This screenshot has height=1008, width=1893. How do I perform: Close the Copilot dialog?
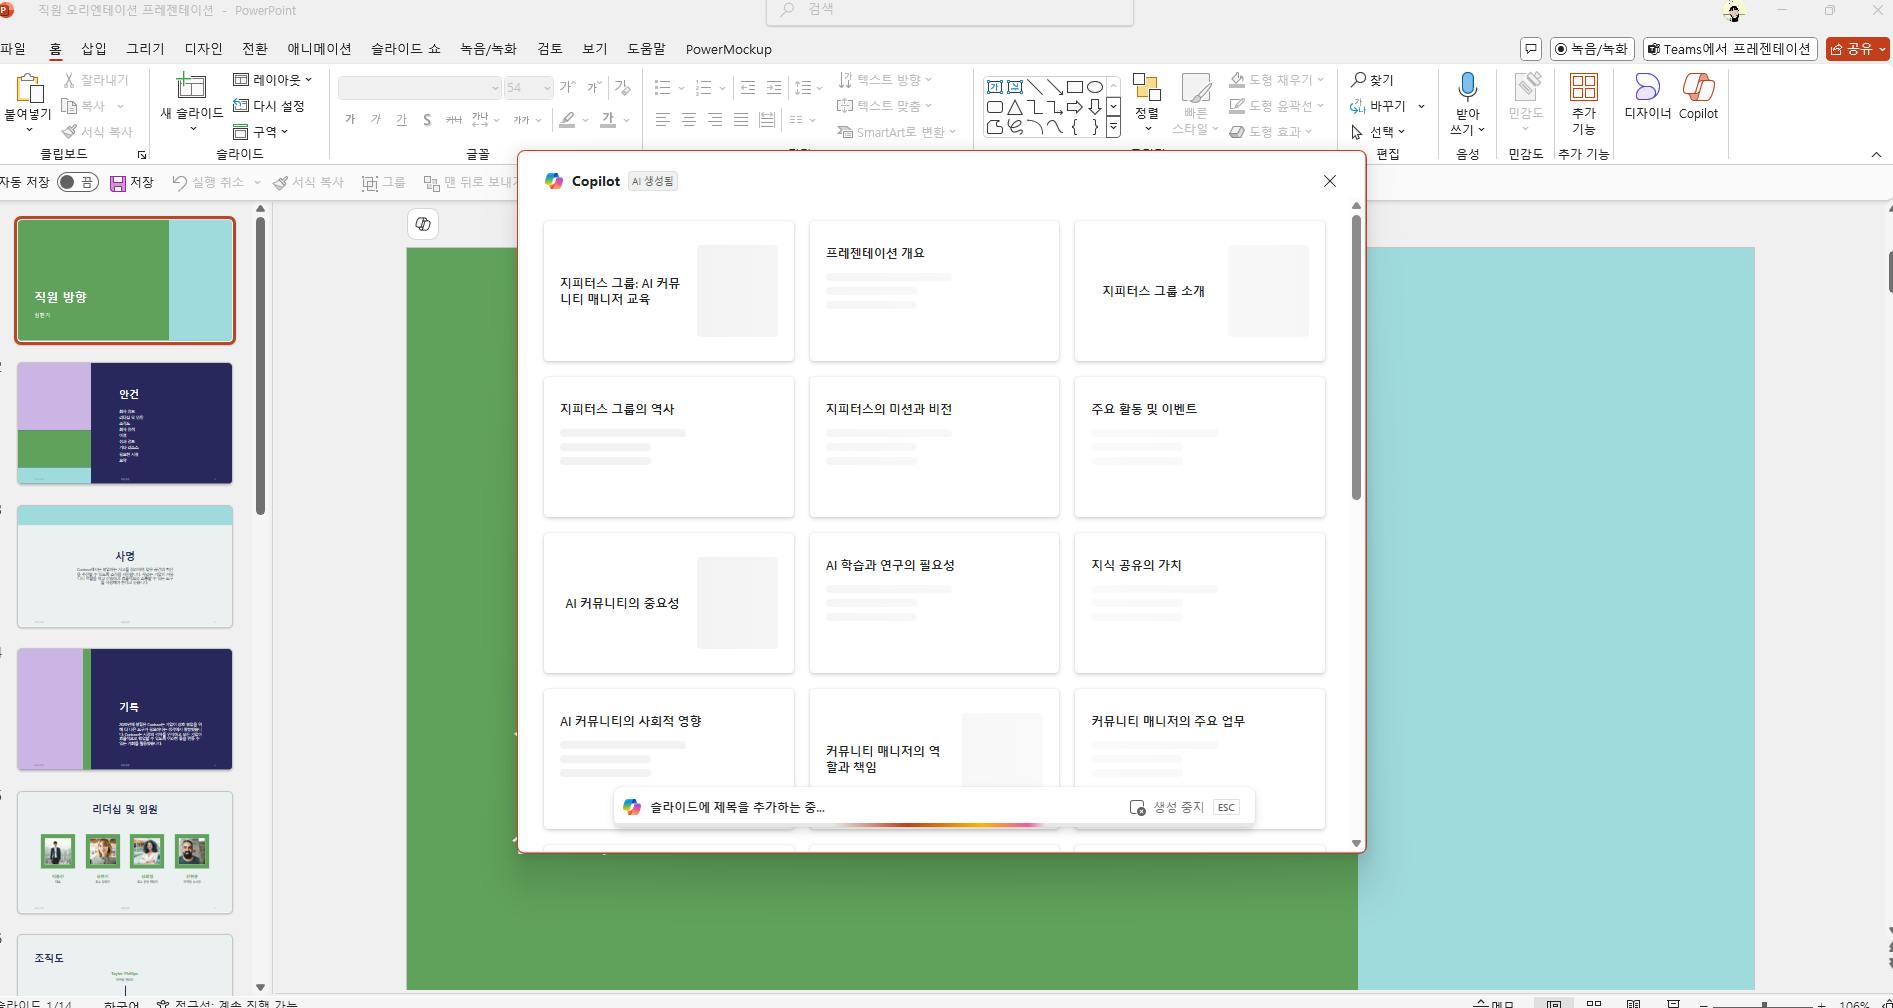pos(1329,181)
